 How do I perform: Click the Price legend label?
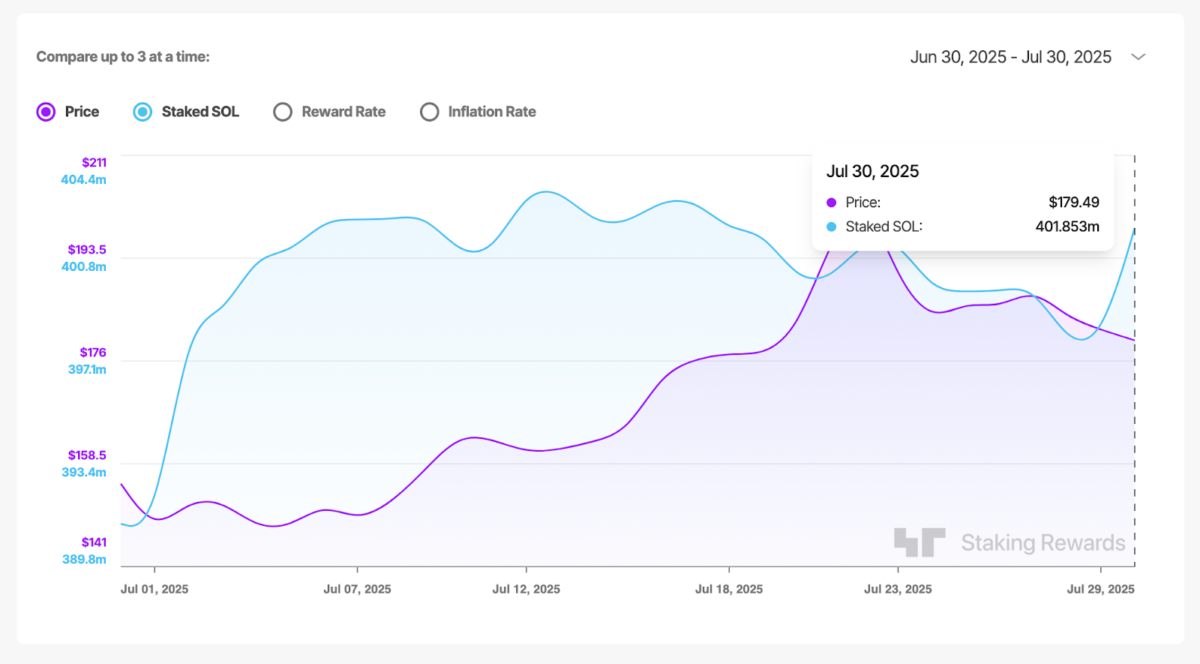82,112
